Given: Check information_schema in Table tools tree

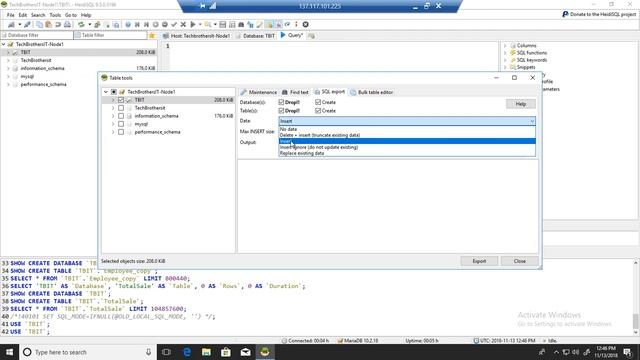Looking at the screenshot, I should 121,116.
